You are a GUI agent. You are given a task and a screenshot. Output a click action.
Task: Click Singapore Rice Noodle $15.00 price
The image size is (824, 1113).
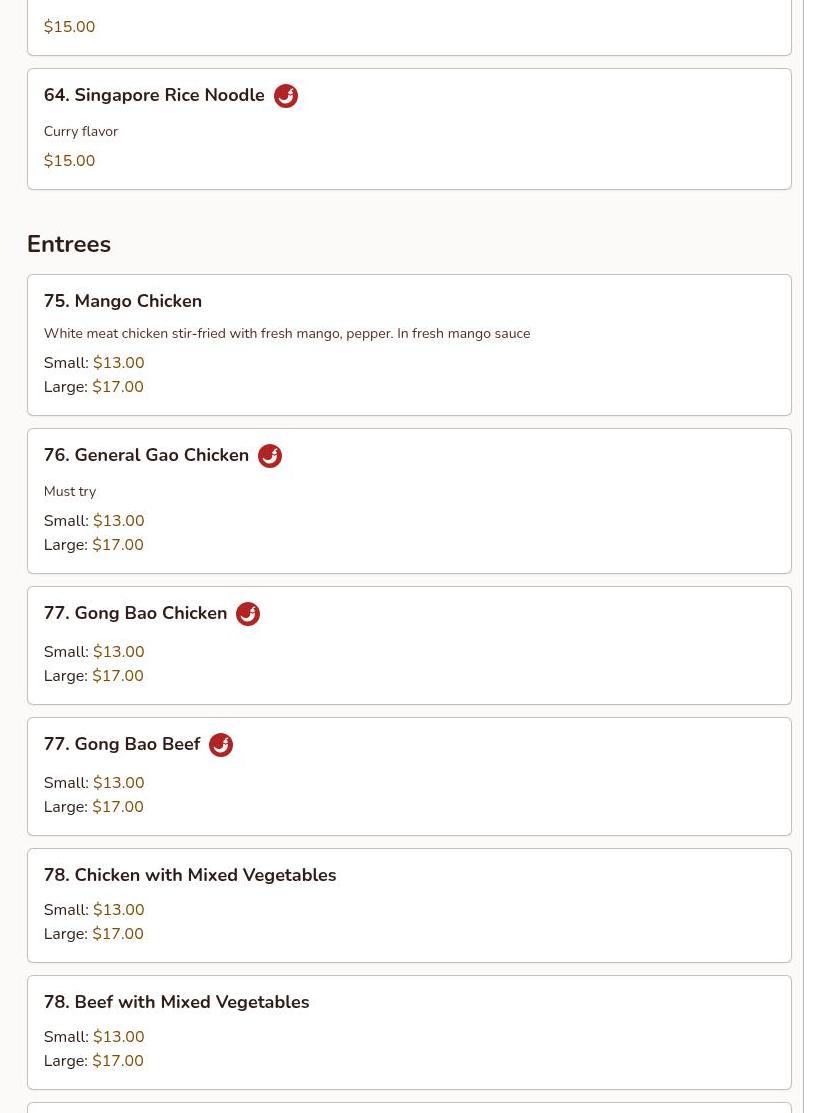[70, 161]
